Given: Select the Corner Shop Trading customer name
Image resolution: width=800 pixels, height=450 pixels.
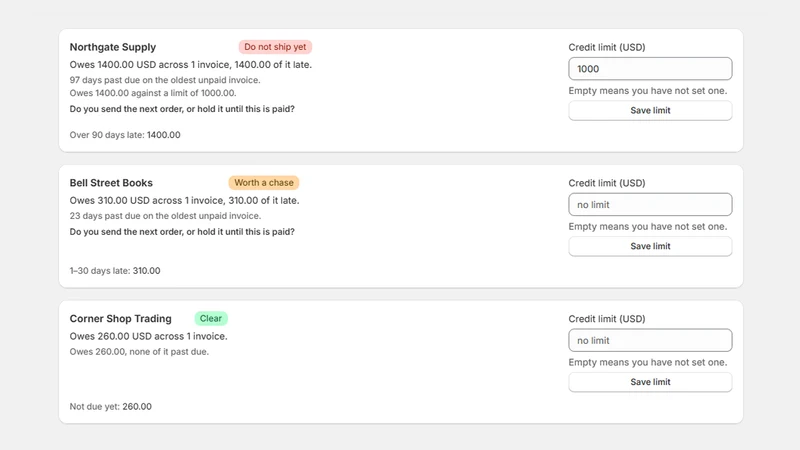Looking at the screenshot, I should [x=120, y=318].
